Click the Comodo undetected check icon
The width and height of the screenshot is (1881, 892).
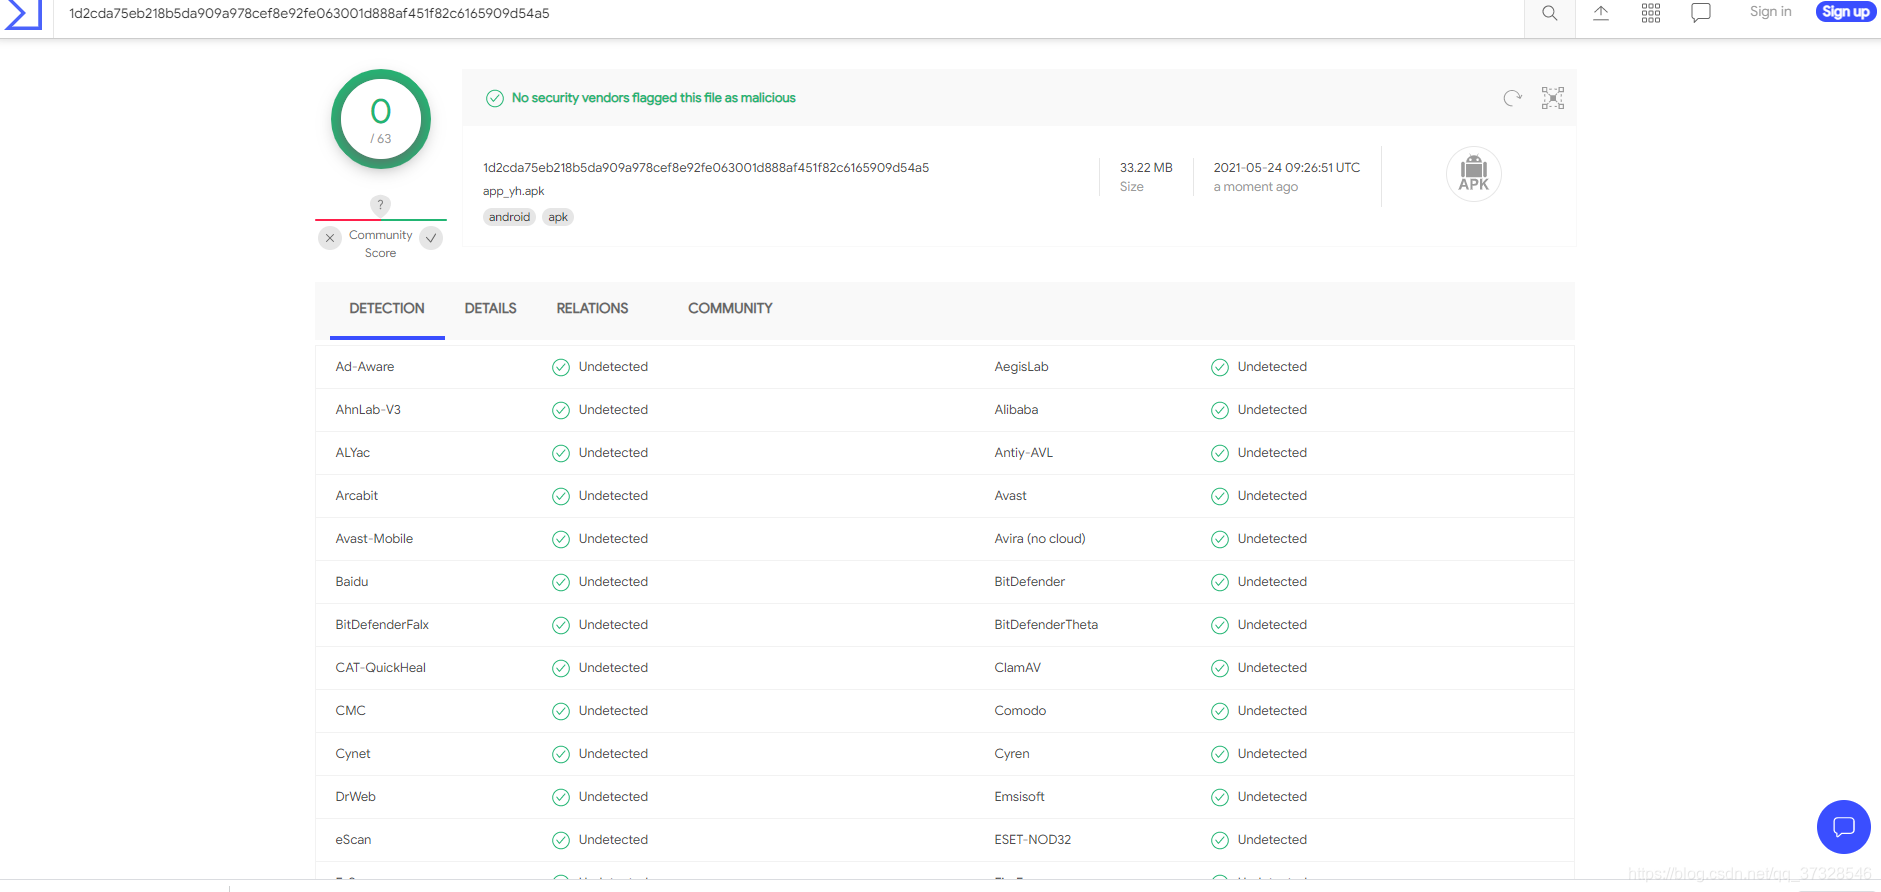tap(1220, 711)
